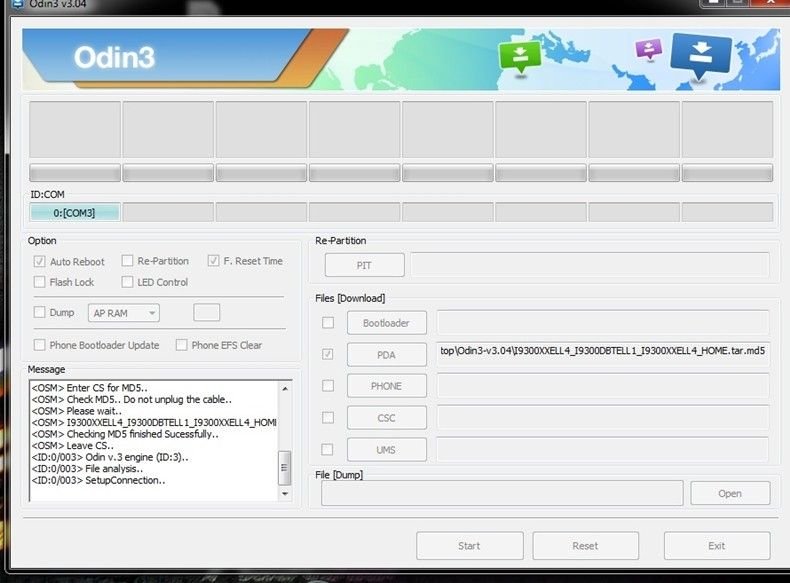Click 'SetupConnection..' log line
The width and height of the screenshot is (790, 583).
coord(98,480)
